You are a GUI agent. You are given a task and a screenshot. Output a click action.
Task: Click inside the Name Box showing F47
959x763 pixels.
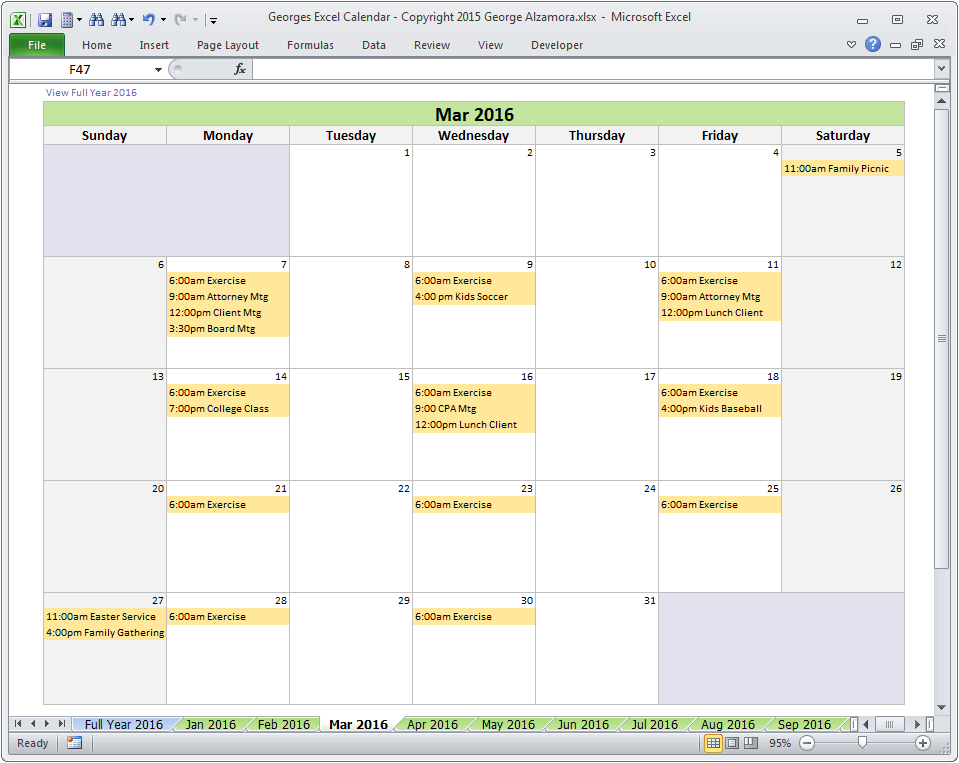[x=80, y=70]
